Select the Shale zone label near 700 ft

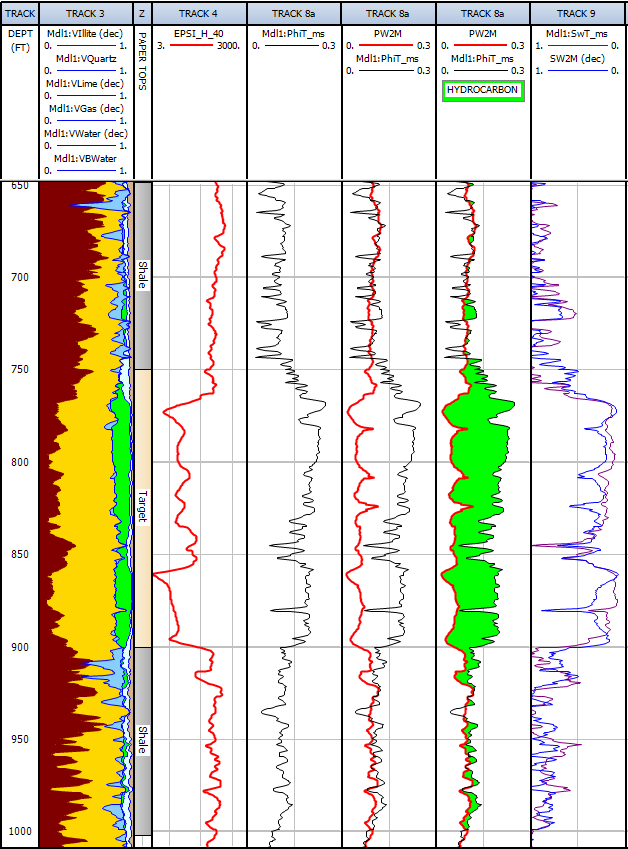142,275
